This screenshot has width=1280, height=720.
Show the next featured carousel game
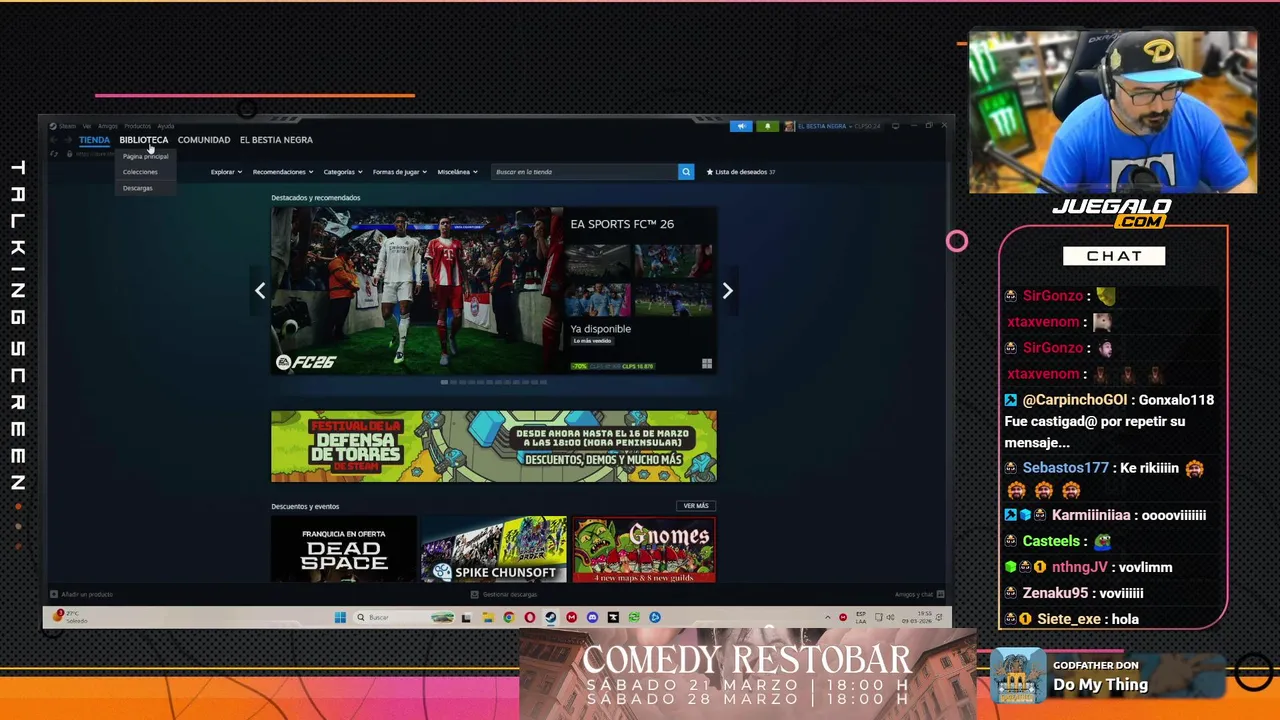[x=727, y=291]
